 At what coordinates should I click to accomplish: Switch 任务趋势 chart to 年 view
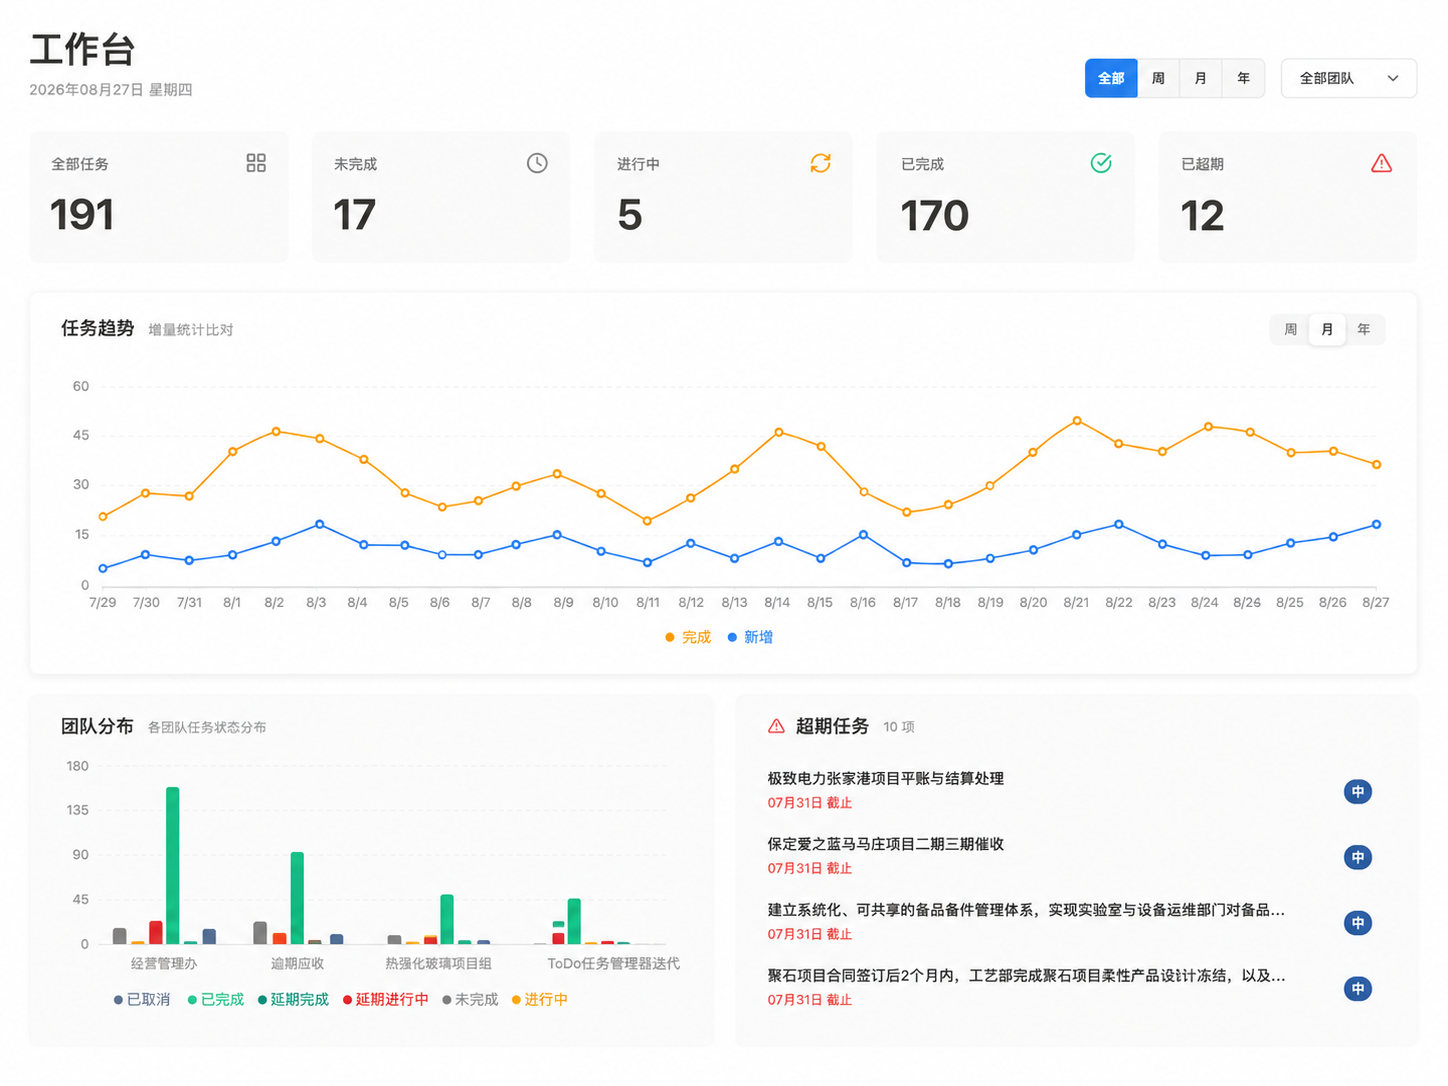[x=1364, y=329]
